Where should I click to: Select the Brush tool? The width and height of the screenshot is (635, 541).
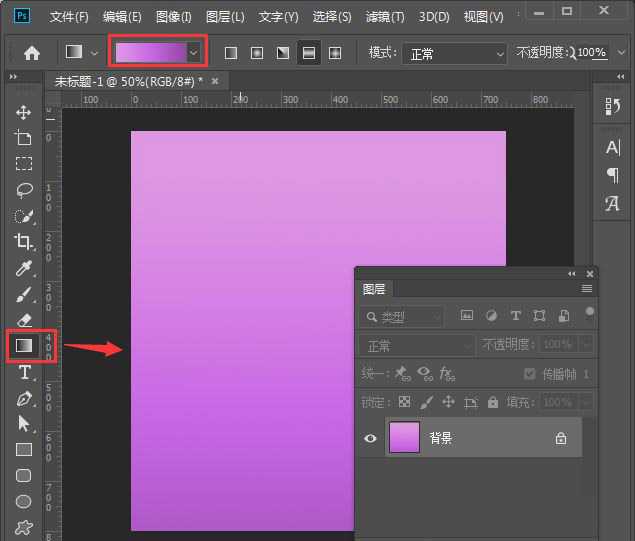[23, 294]
